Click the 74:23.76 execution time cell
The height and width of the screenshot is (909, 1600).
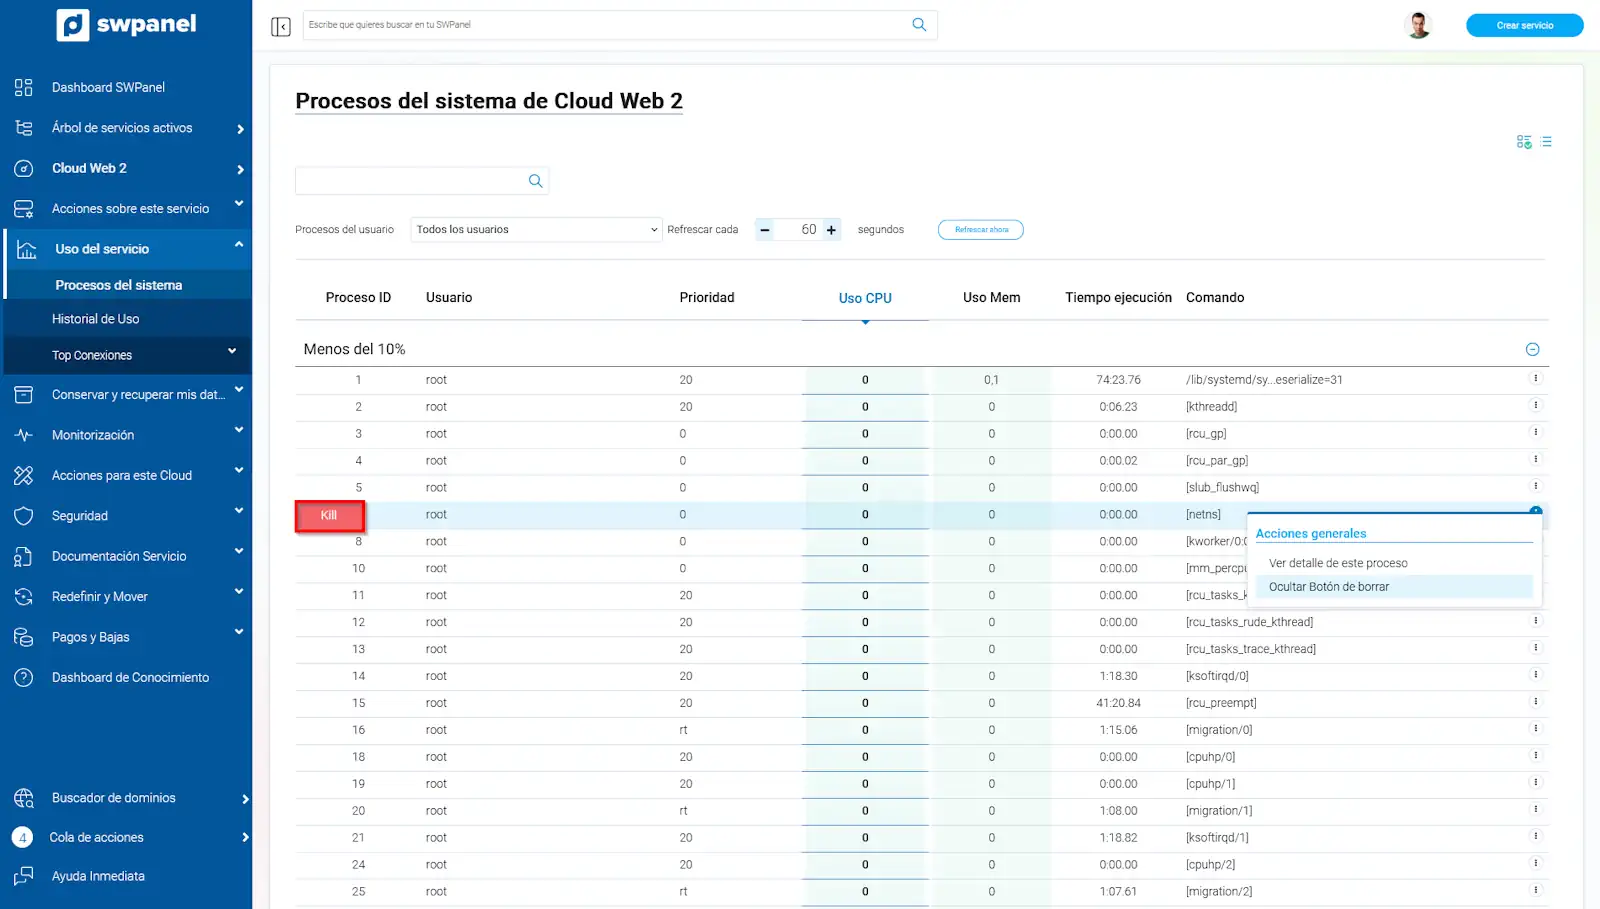pos(1118,380)
